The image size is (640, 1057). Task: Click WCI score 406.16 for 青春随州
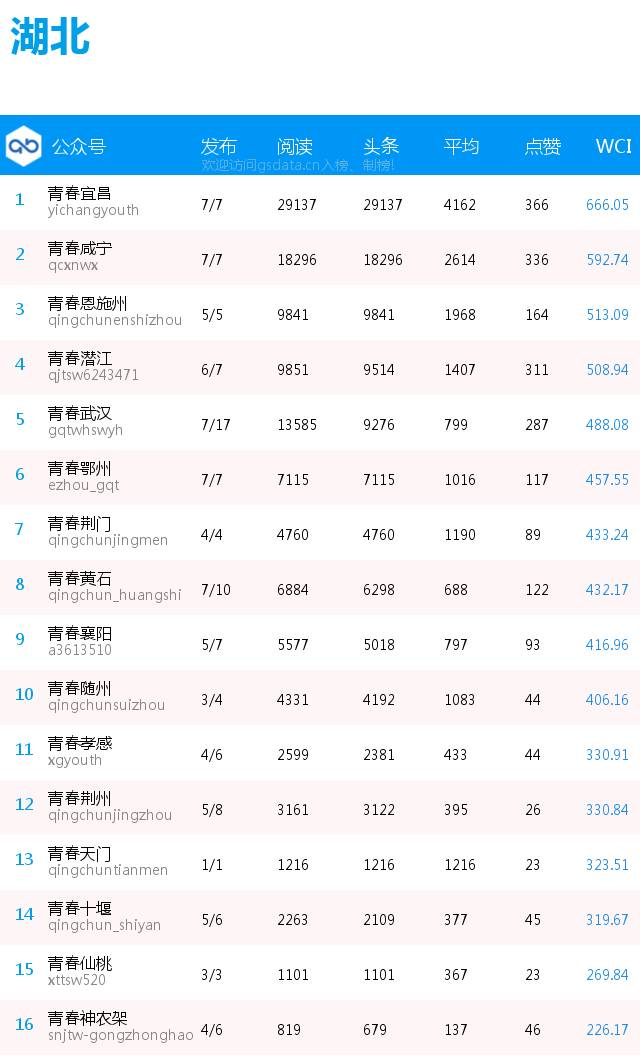607,700
